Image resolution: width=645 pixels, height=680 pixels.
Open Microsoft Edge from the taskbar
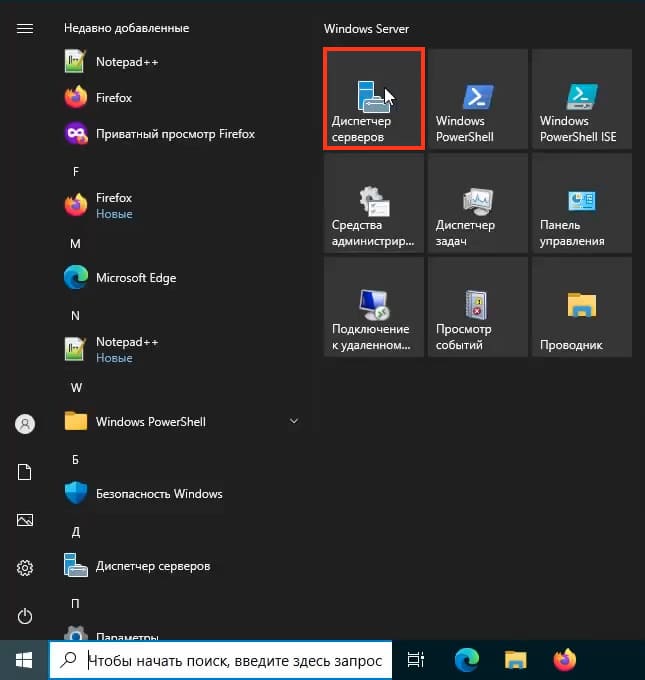[x=467, y=660]
